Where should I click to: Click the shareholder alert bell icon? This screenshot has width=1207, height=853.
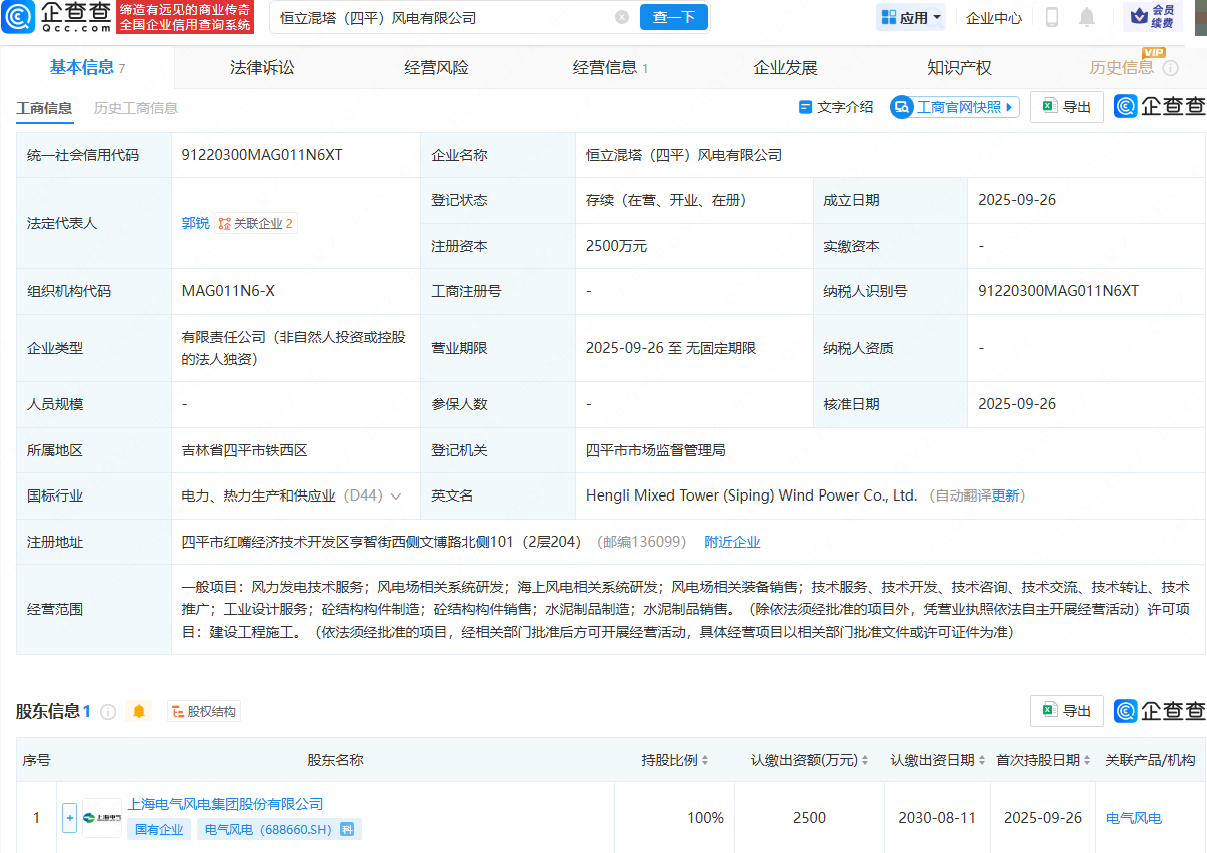(138, 711)
